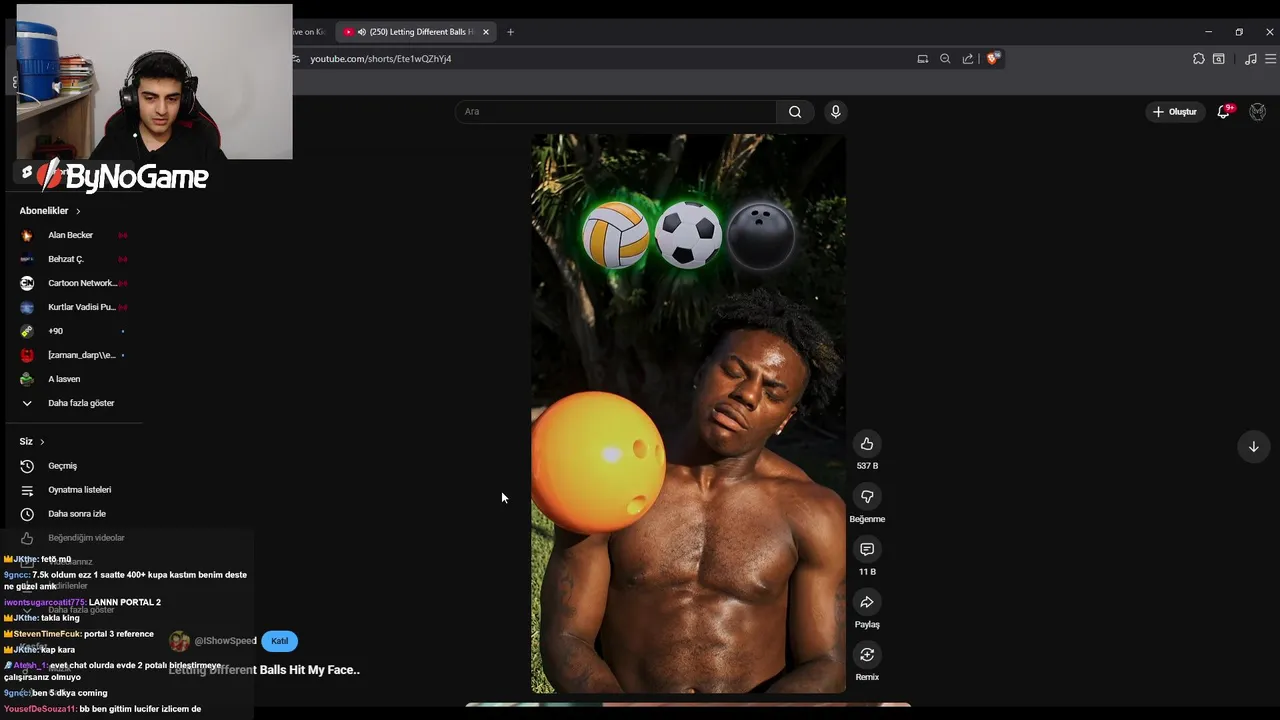Click the Oluştur create button
This screenshot has height=720, width=1280.
pos(1175,112)
